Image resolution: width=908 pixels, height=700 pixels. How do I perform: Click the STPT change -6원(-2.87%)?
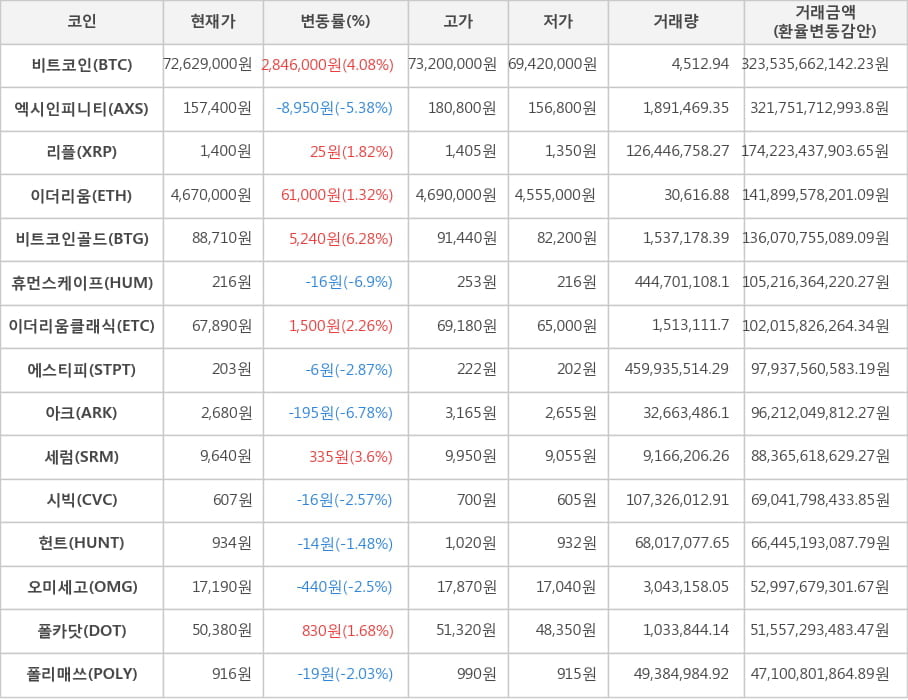pos(349,370)
